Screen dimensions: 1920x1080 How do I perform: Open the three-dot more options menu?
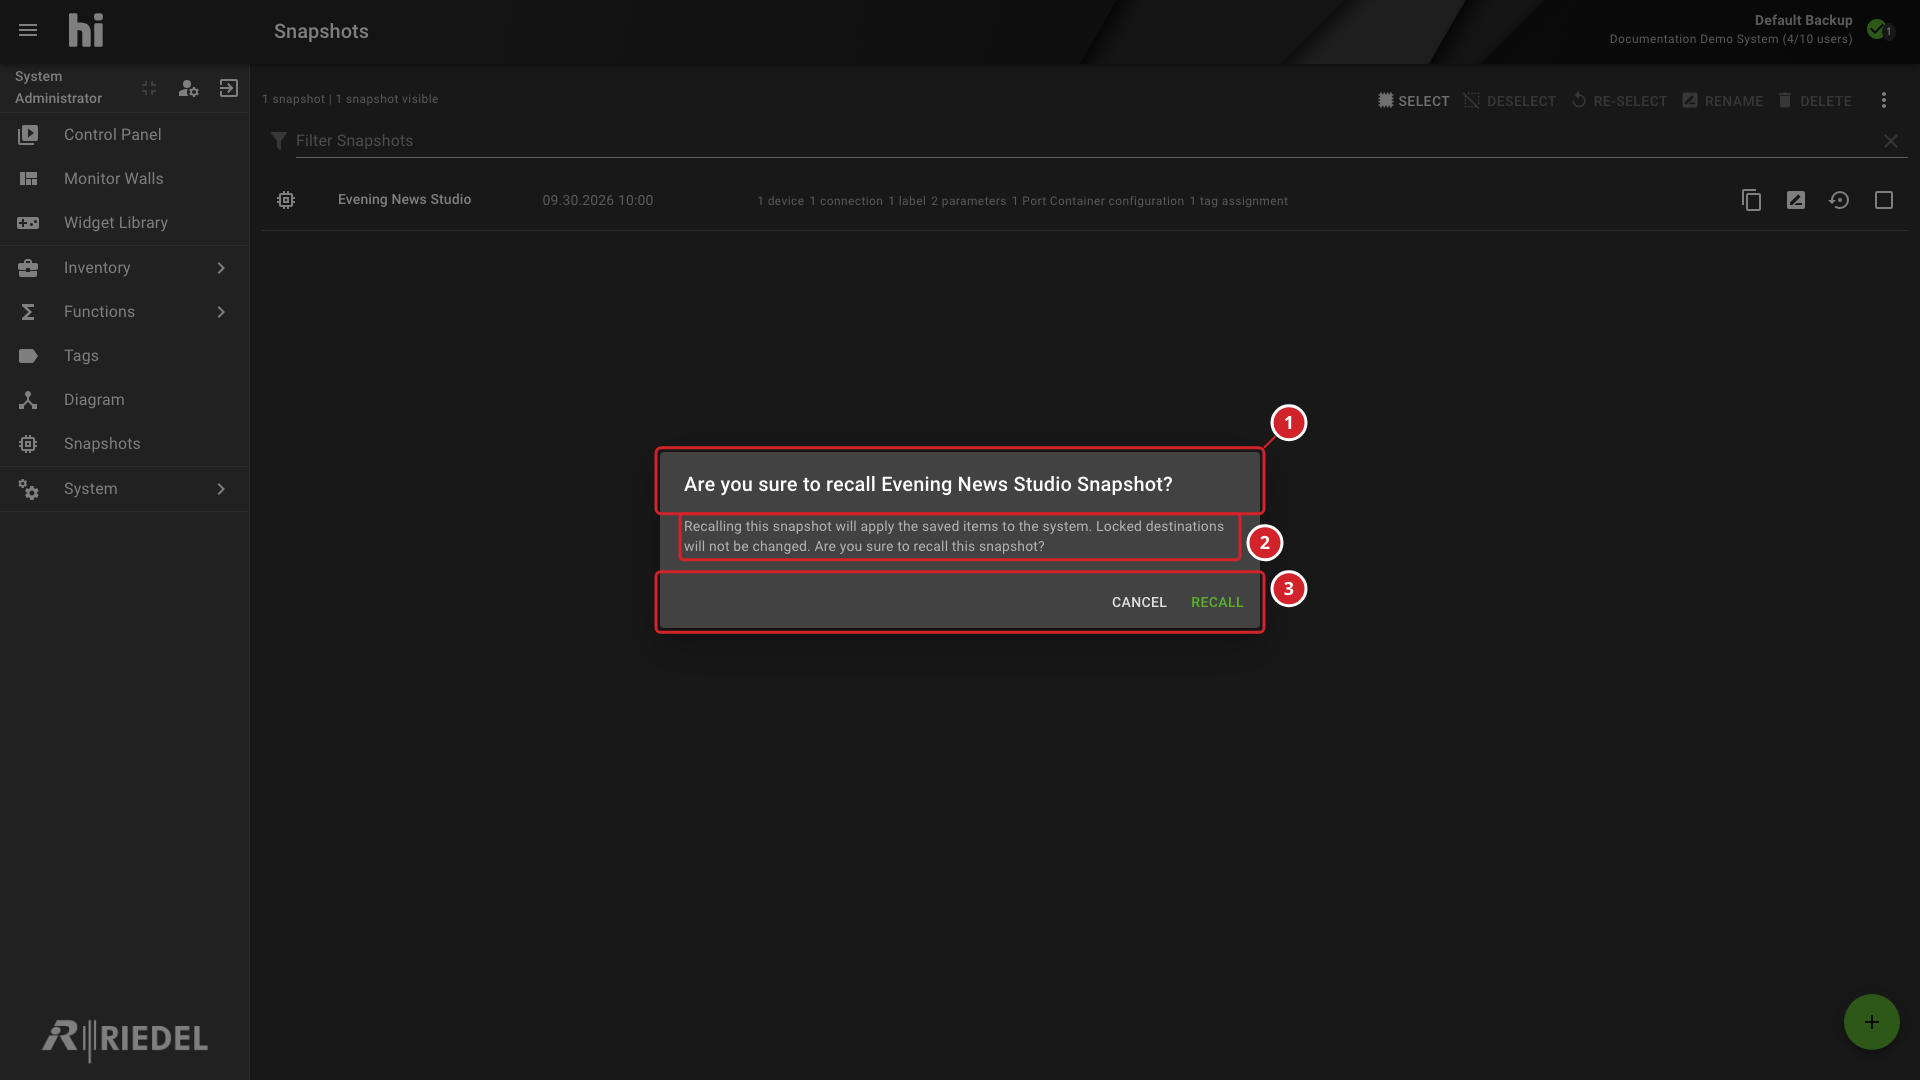click(1884, 100)
